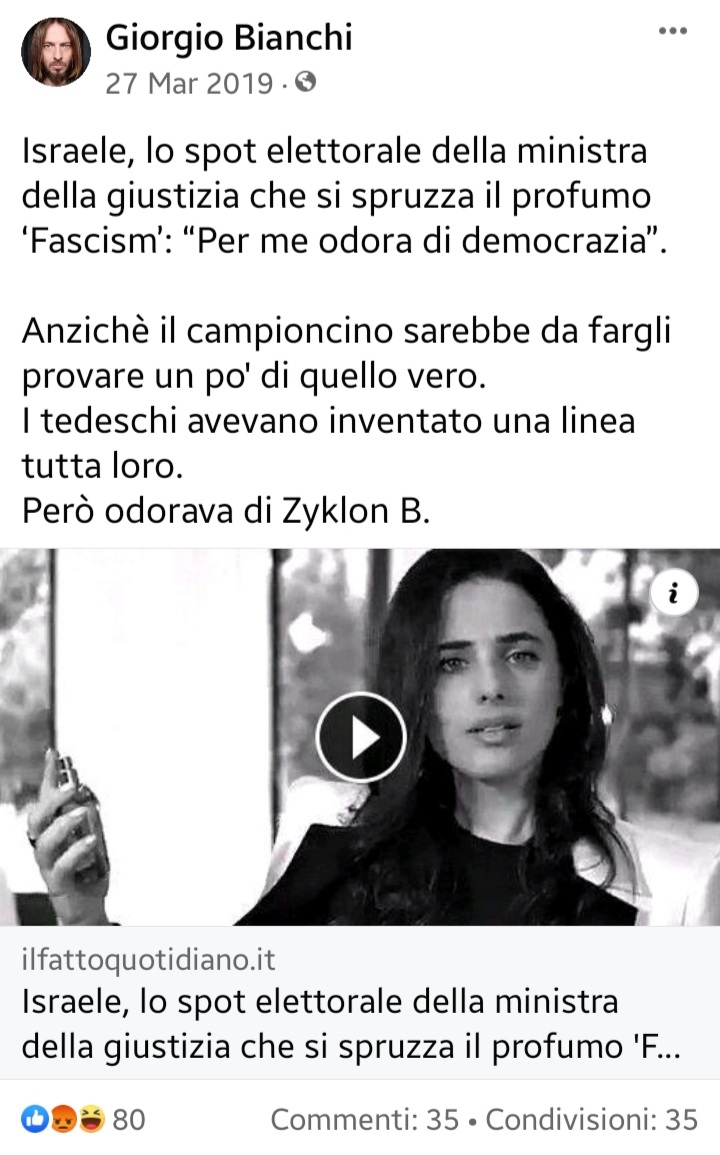This screenshot has height=1155, width=720.
Task: Click the angry reaction emoji
Action: [63, 1119]
